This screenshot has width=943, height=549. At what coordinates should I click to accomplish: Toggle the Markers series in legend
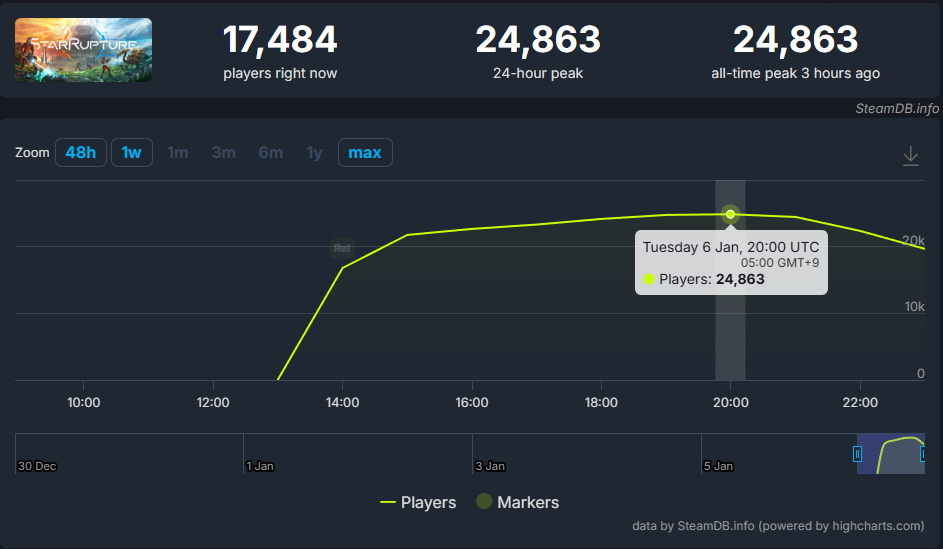[x=518, y=502]
